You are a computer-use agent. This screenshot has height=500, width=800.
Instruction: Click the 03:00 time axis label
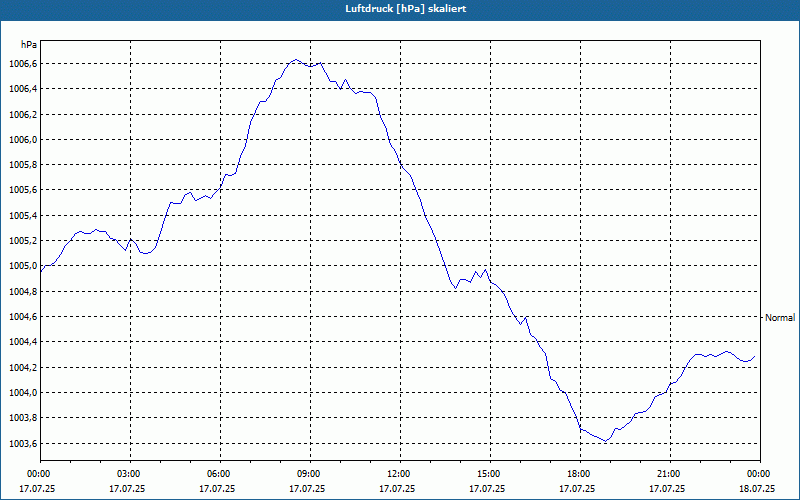point(130,474)
